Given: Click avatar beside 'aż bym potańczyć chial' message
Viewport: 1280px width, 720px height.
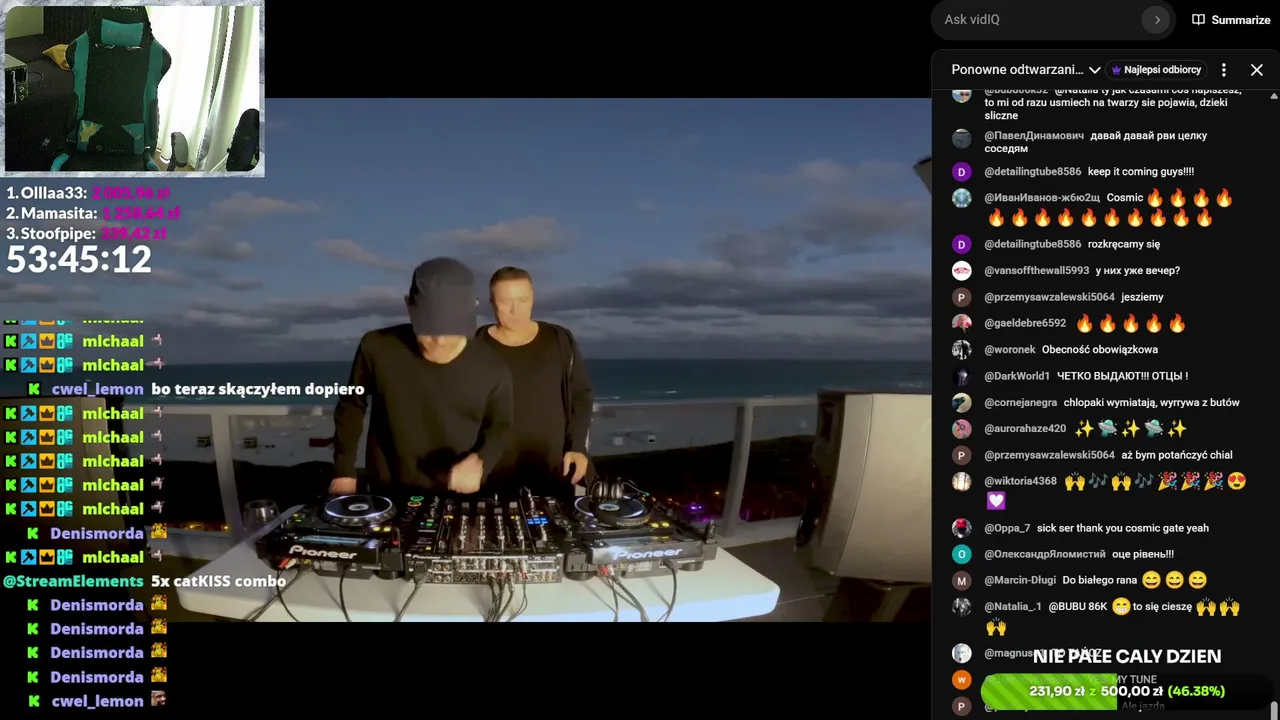Looking at the screenshot, I should click(961, 455).
